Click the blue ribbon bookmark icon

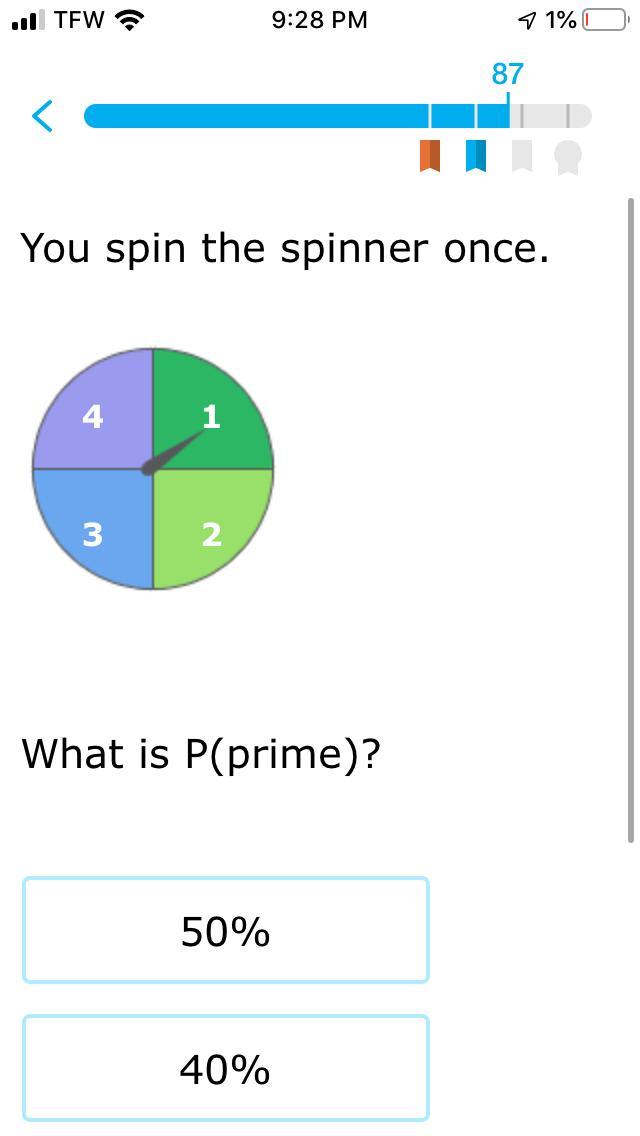[476, 156]
